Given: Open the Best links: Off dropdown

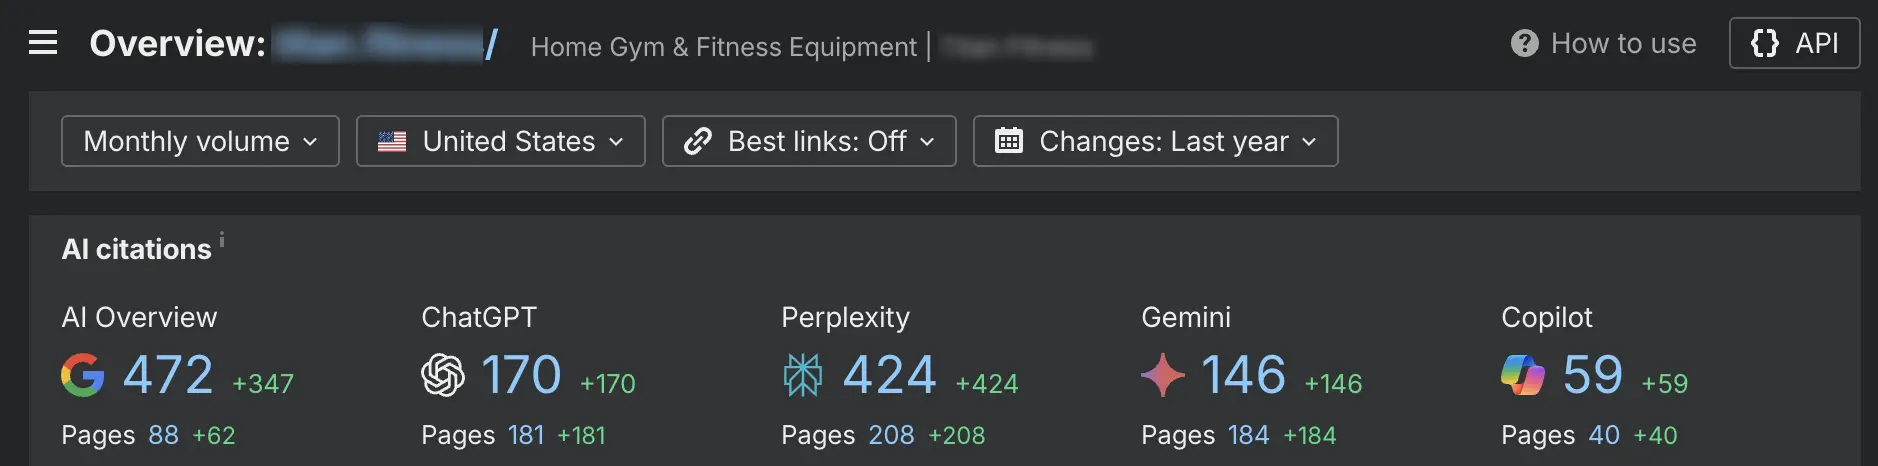Looking at the screenshot, I should tap(809, 141).
